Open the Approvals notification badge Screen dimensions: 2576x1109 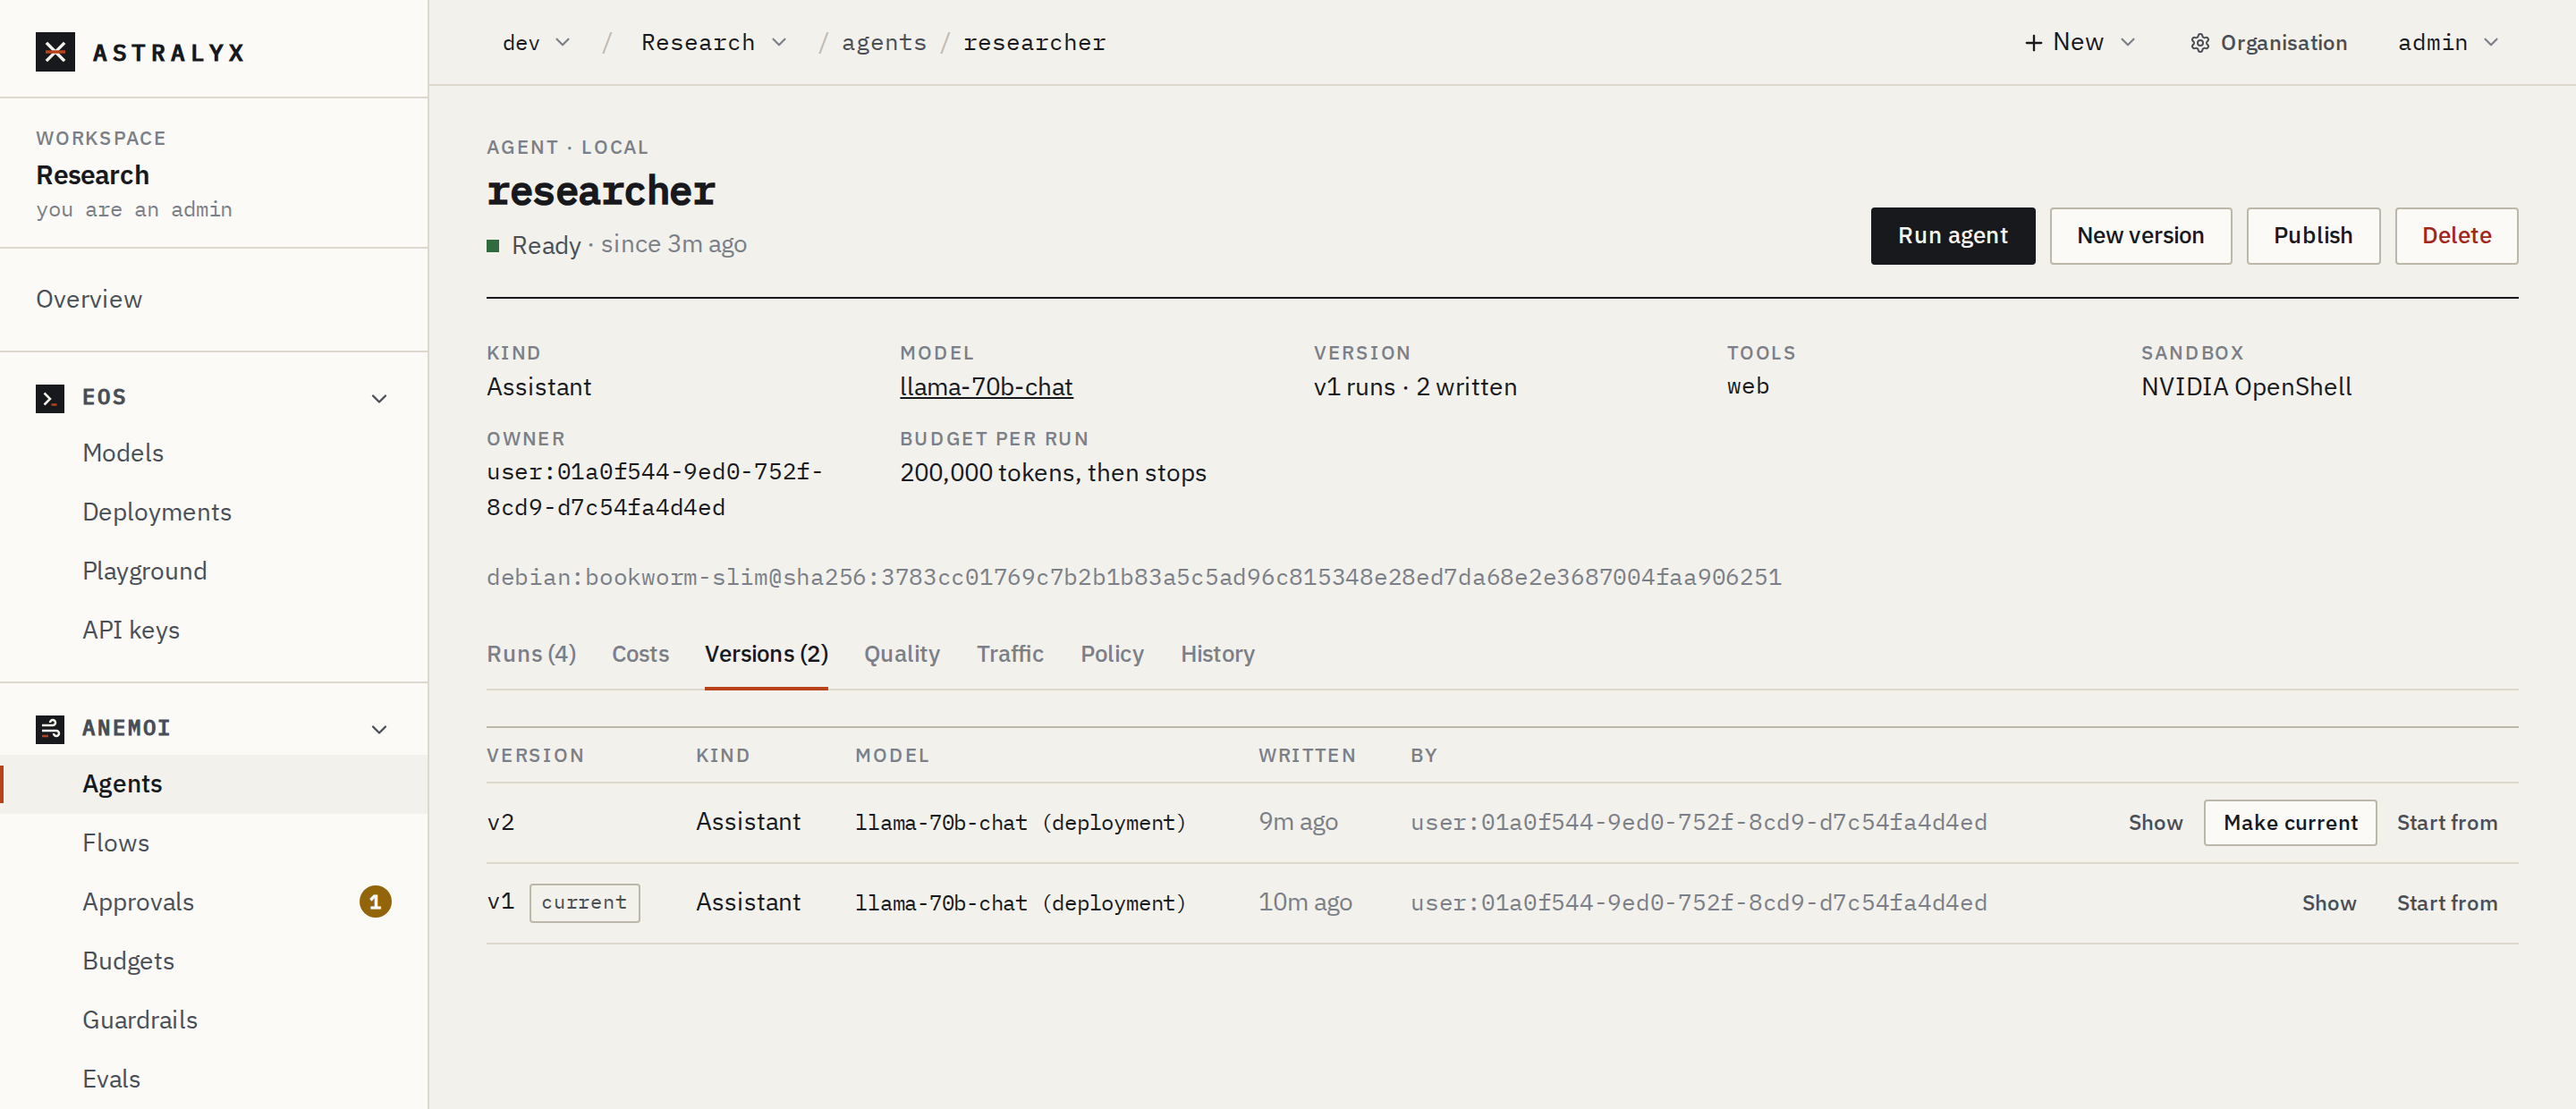(x=375, y=902)
